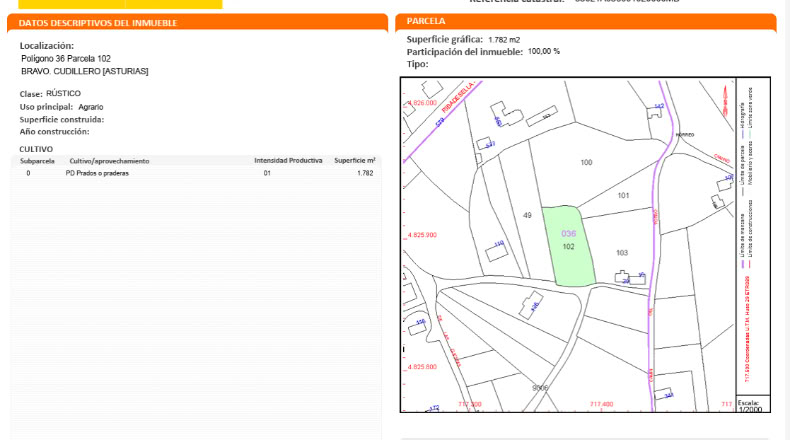Image resolution: width=790 pixels, height=440 pixels.
Task: Click the 'Superficie m²' column header
Action: click(x=355, y=161)
